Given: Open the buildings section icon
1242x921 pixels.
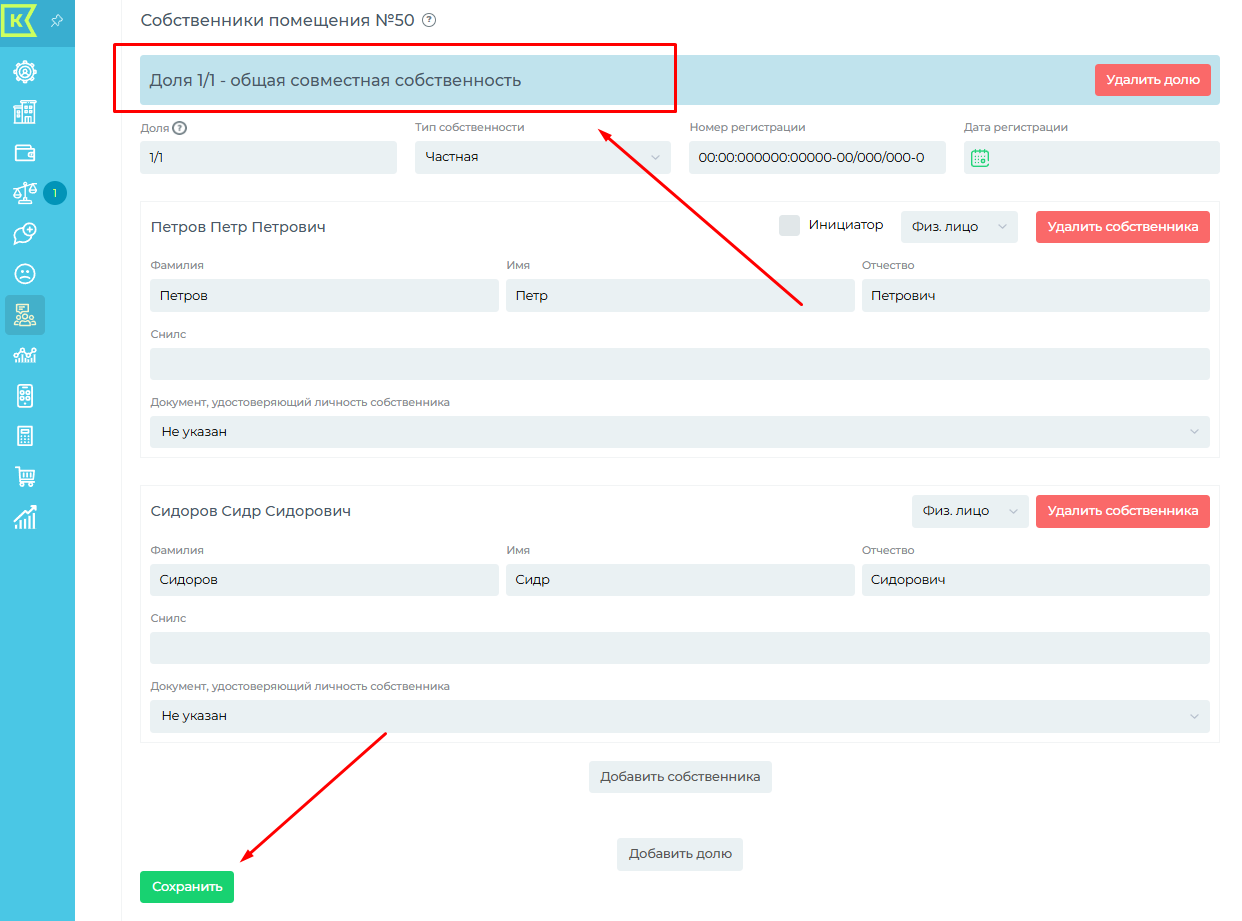Looking at the screenshot, I should click(25, 112).
